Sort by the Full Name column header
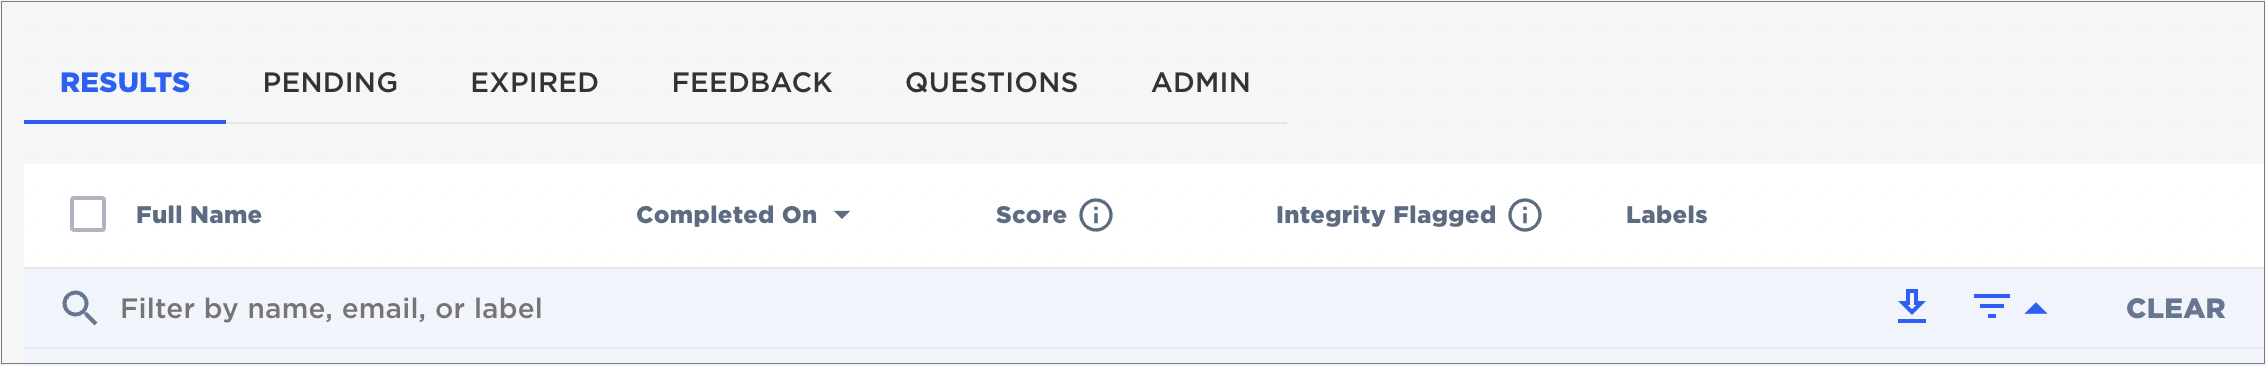This screenshot has height=366, width=2266. pyautogui.click(x=199, y=215)
